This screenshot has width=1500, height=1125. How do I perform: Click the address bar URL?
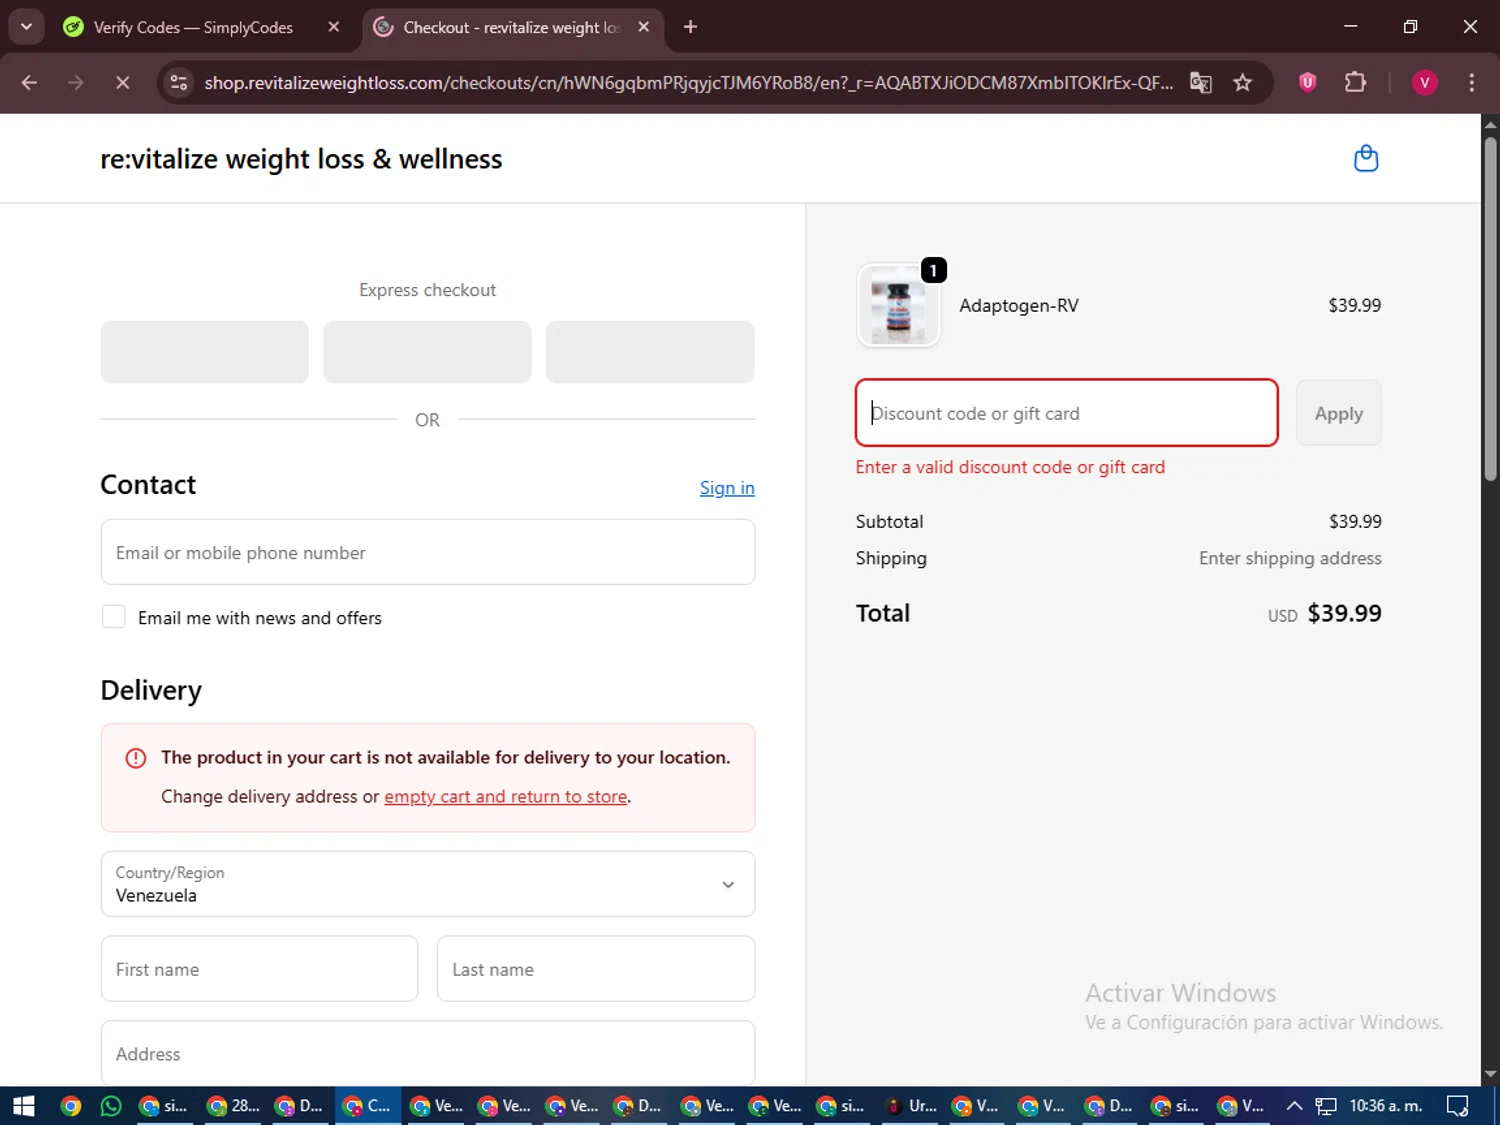(x=688, y=83)
